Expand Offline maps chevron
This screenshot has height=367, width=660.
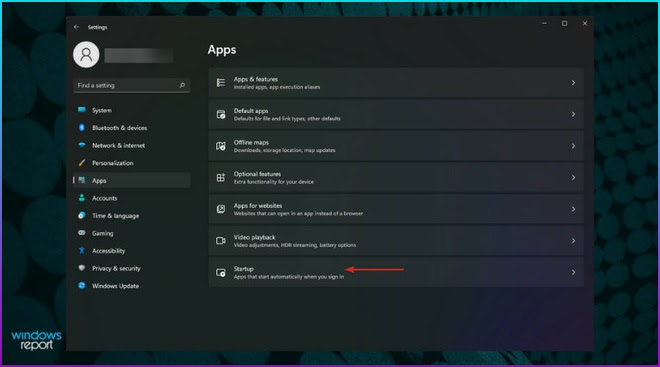(x=573, y=146)
